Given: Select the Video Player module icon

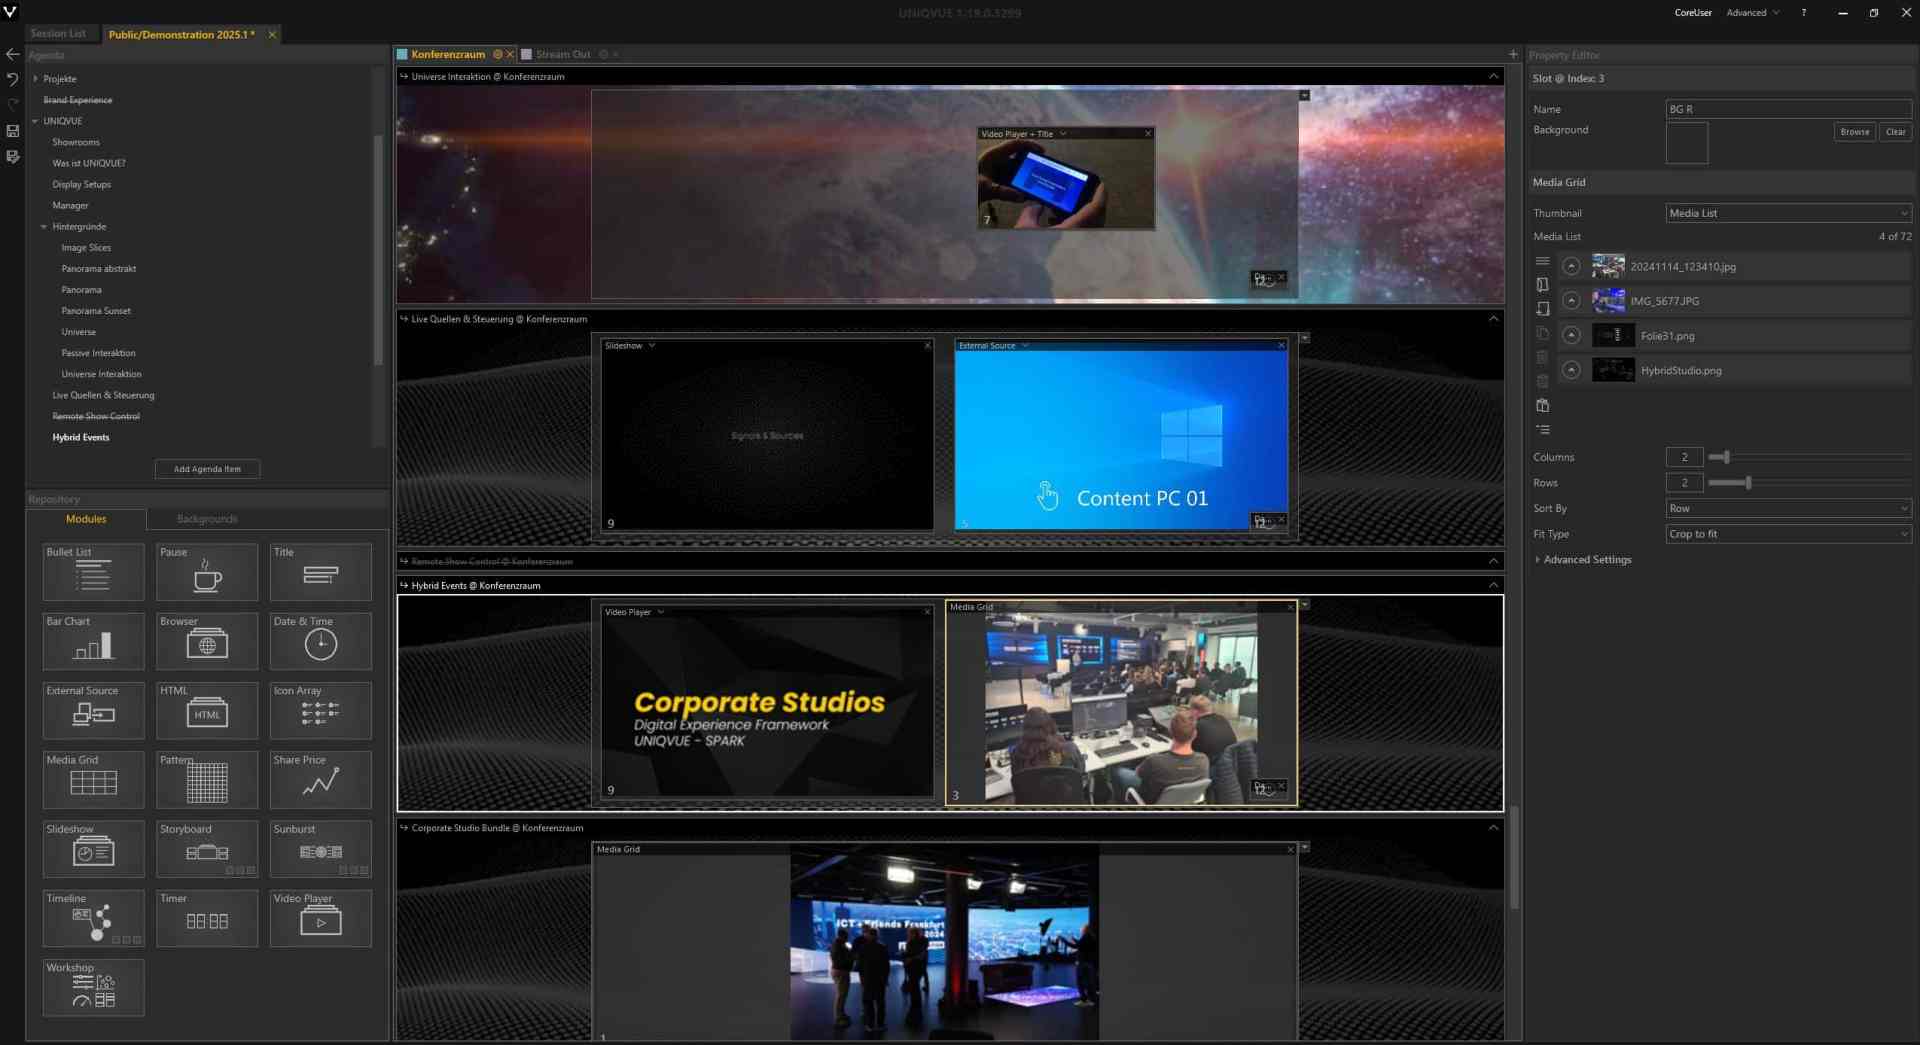Looking at the screenshot, I should tap(320, 917).
